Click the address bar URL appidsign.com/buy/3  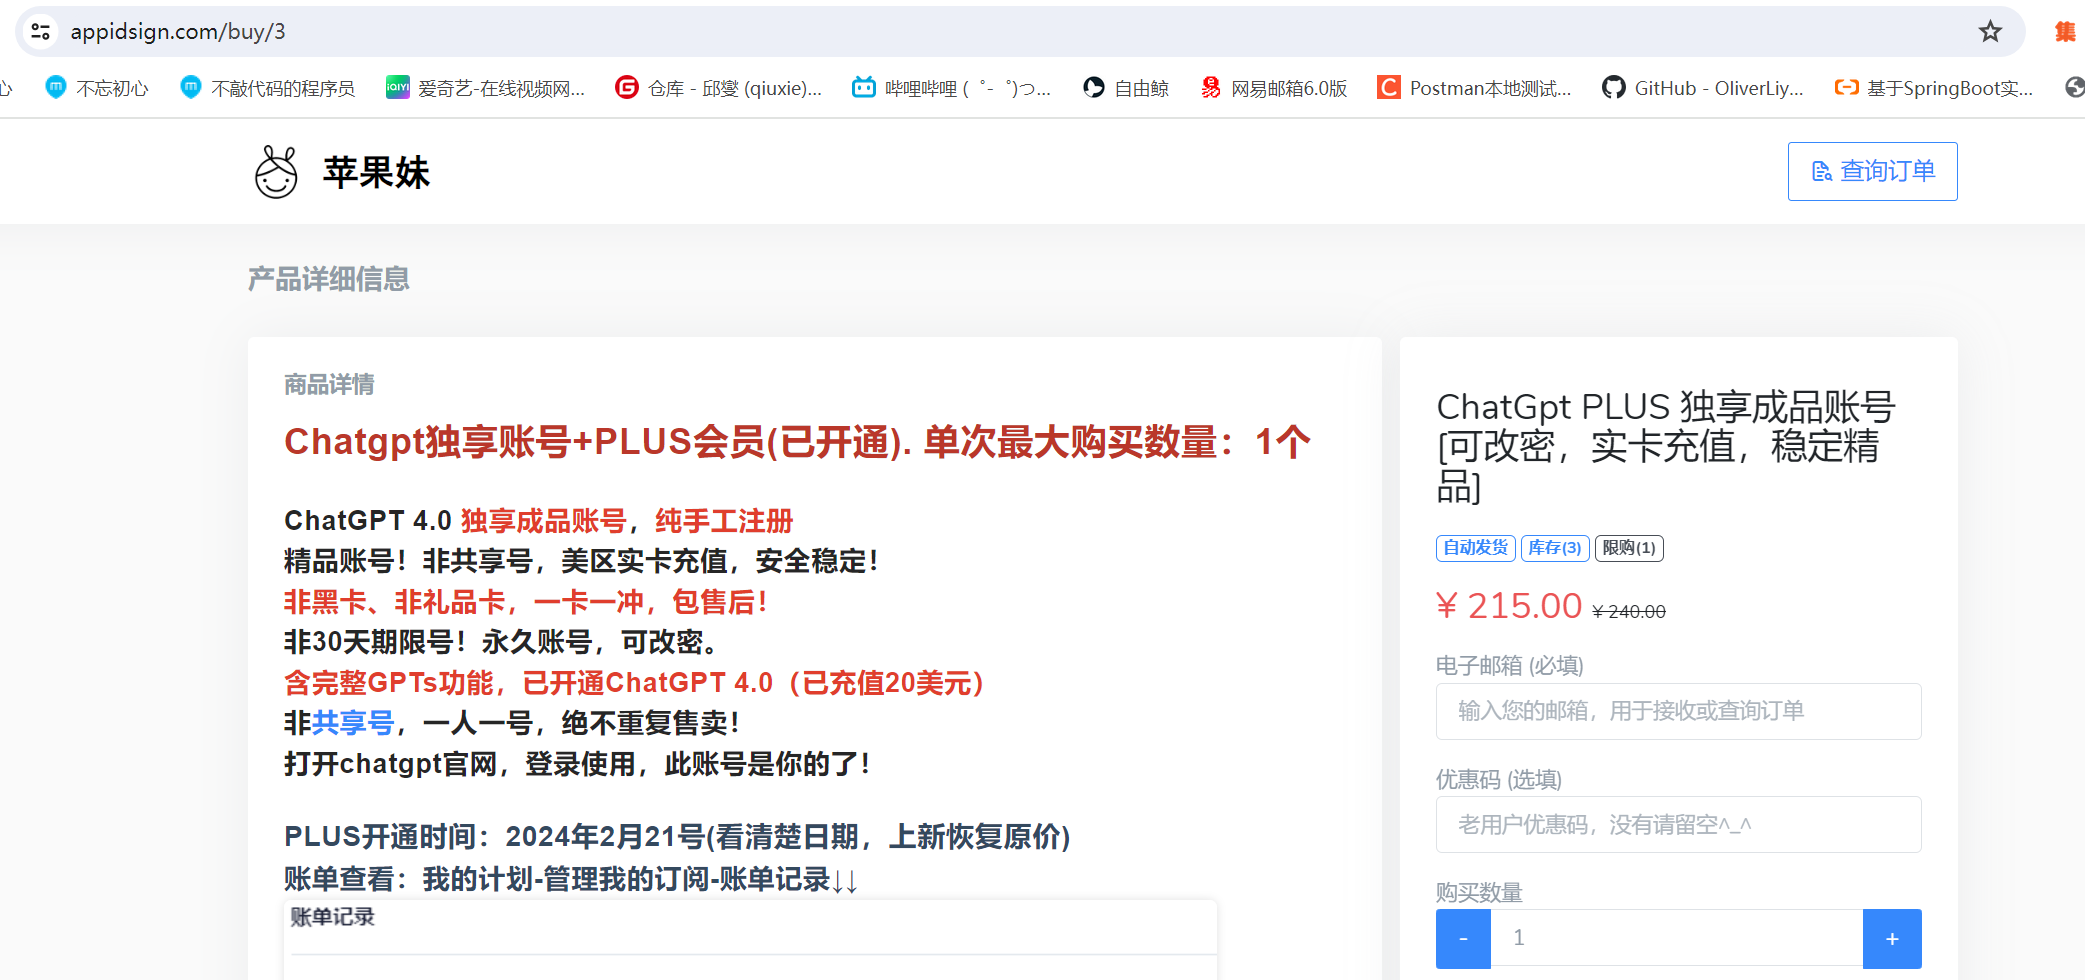[178, 32]
